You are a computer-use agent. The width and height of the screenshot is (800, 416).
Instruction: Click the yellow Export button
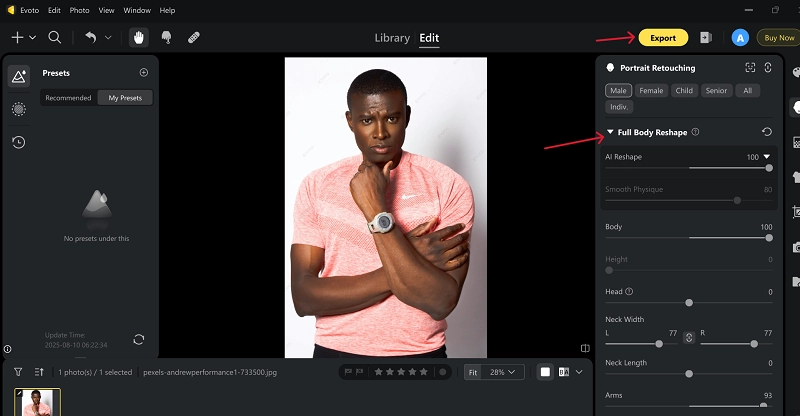click(x=663, y=38)
